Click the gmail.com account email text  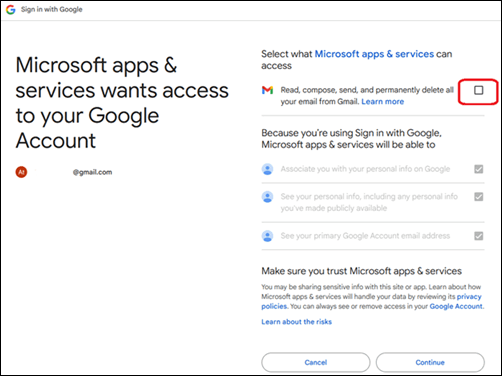(92, 172)
